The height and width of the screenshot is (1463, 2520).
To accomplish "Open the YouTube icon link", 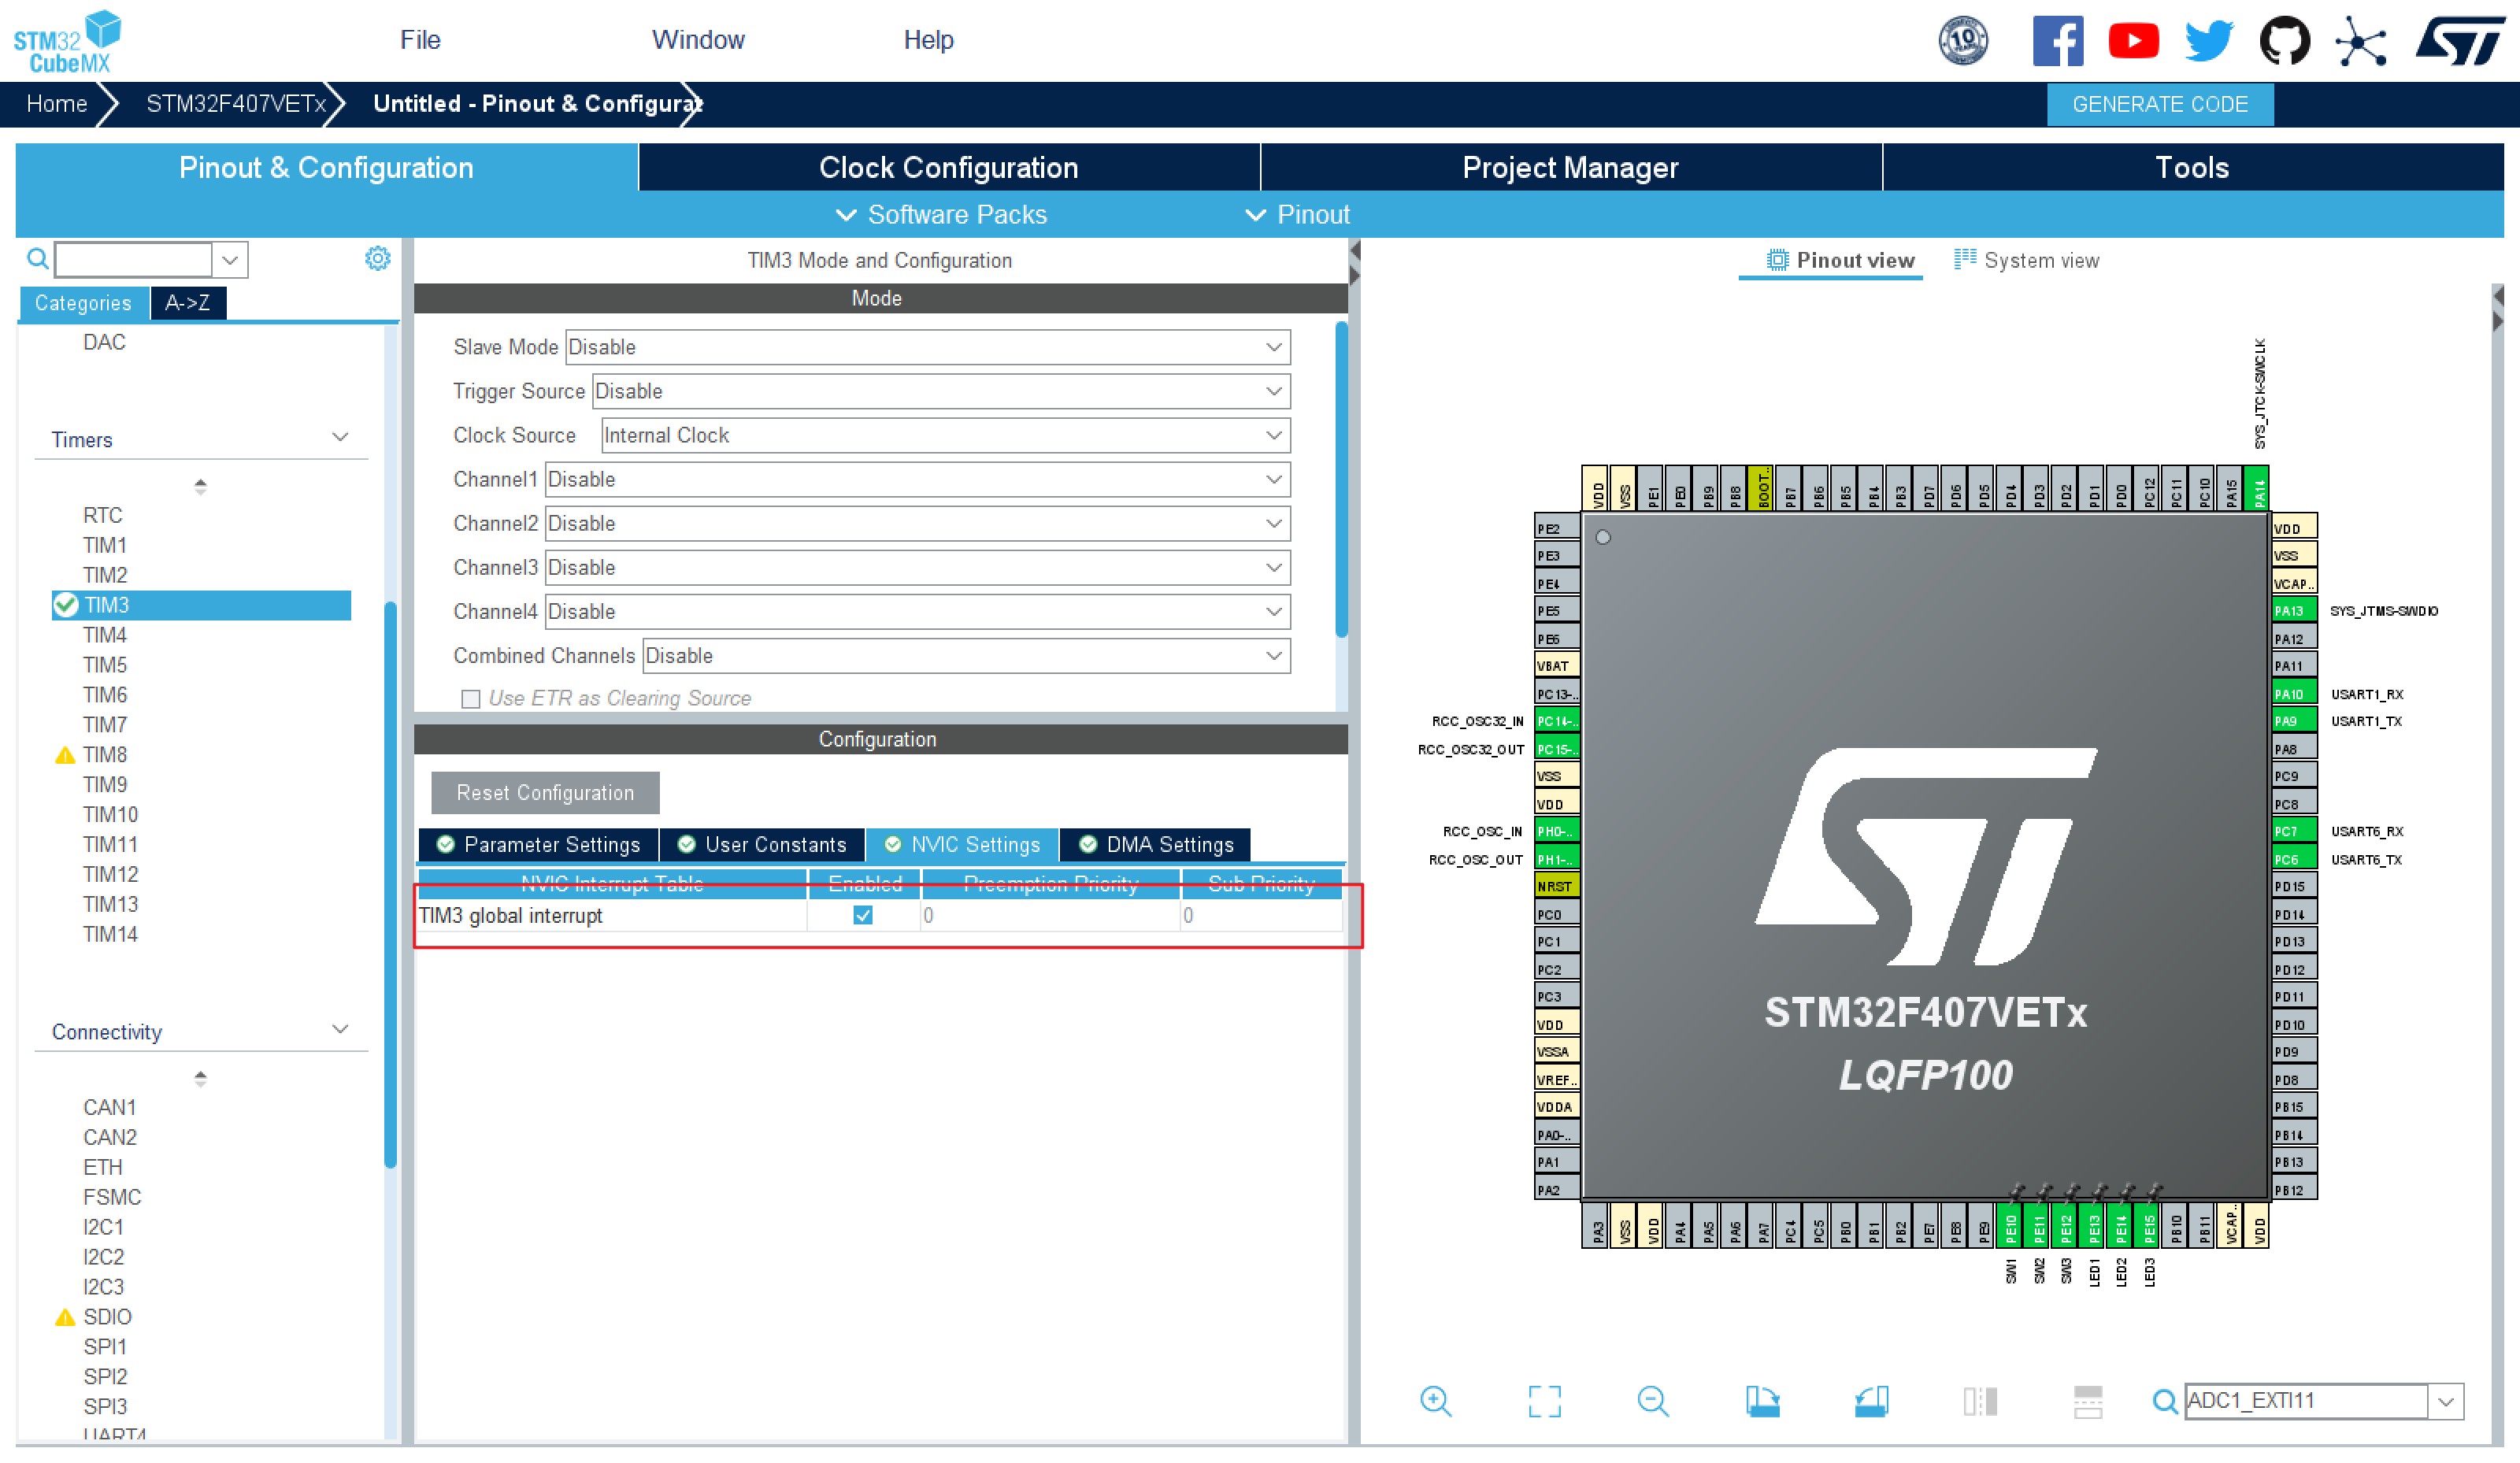I will (2133, 41).
